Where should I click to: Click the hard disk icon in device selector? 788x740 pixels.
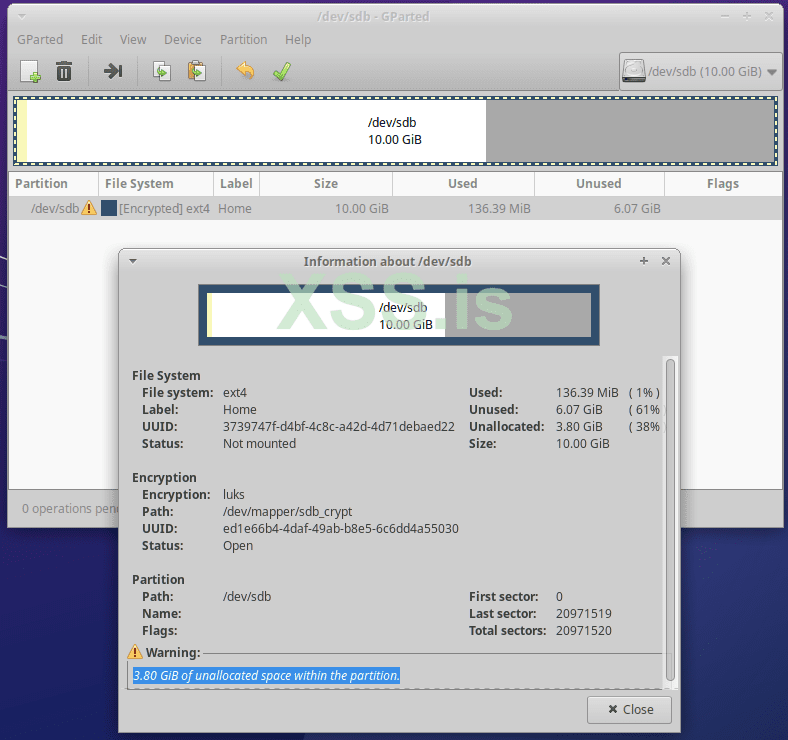pos(634,71)
